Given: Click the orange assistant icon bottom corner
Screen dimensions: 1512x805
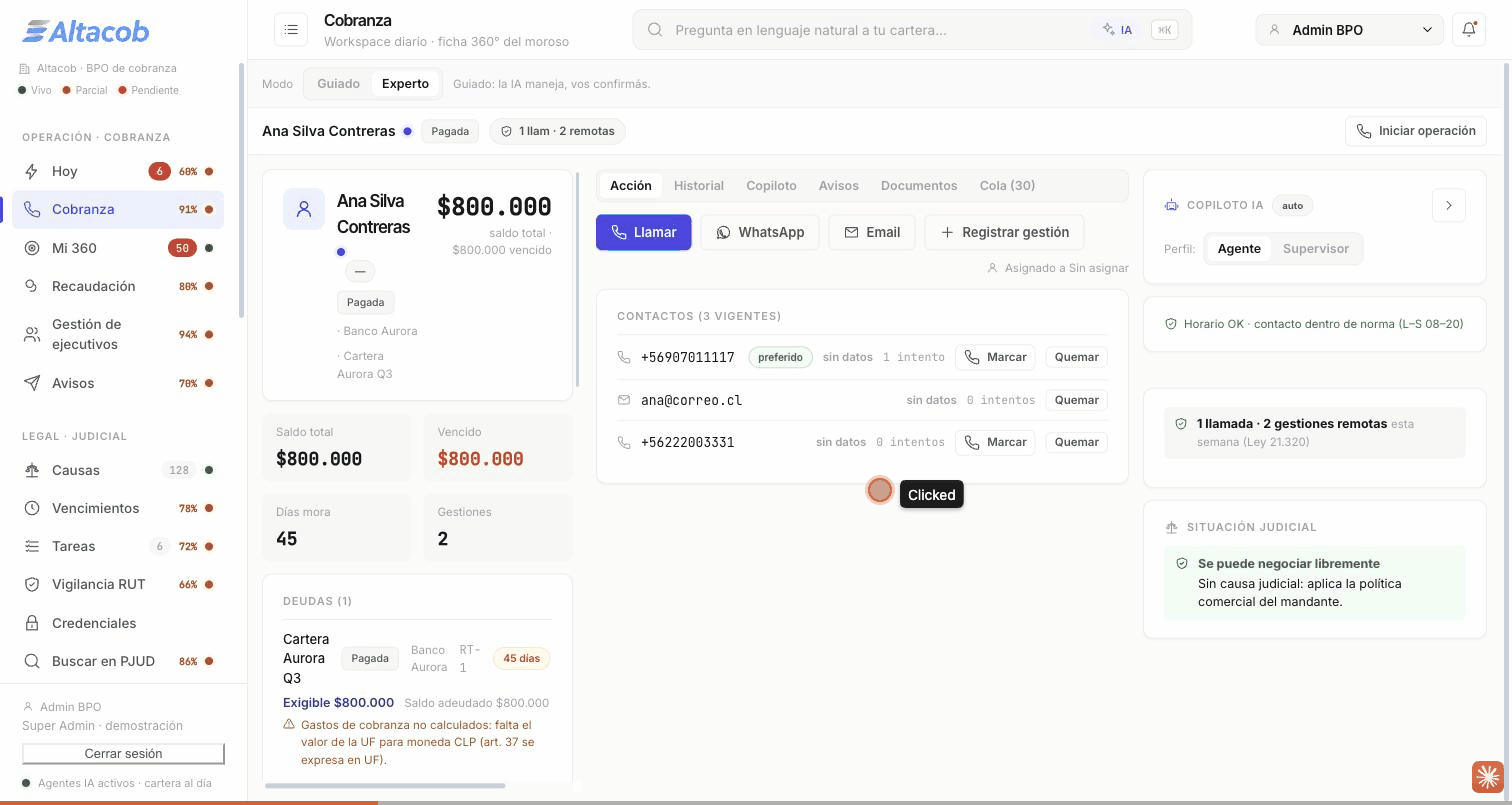Looking at the screenshot, I should [x=1487, y=776].
